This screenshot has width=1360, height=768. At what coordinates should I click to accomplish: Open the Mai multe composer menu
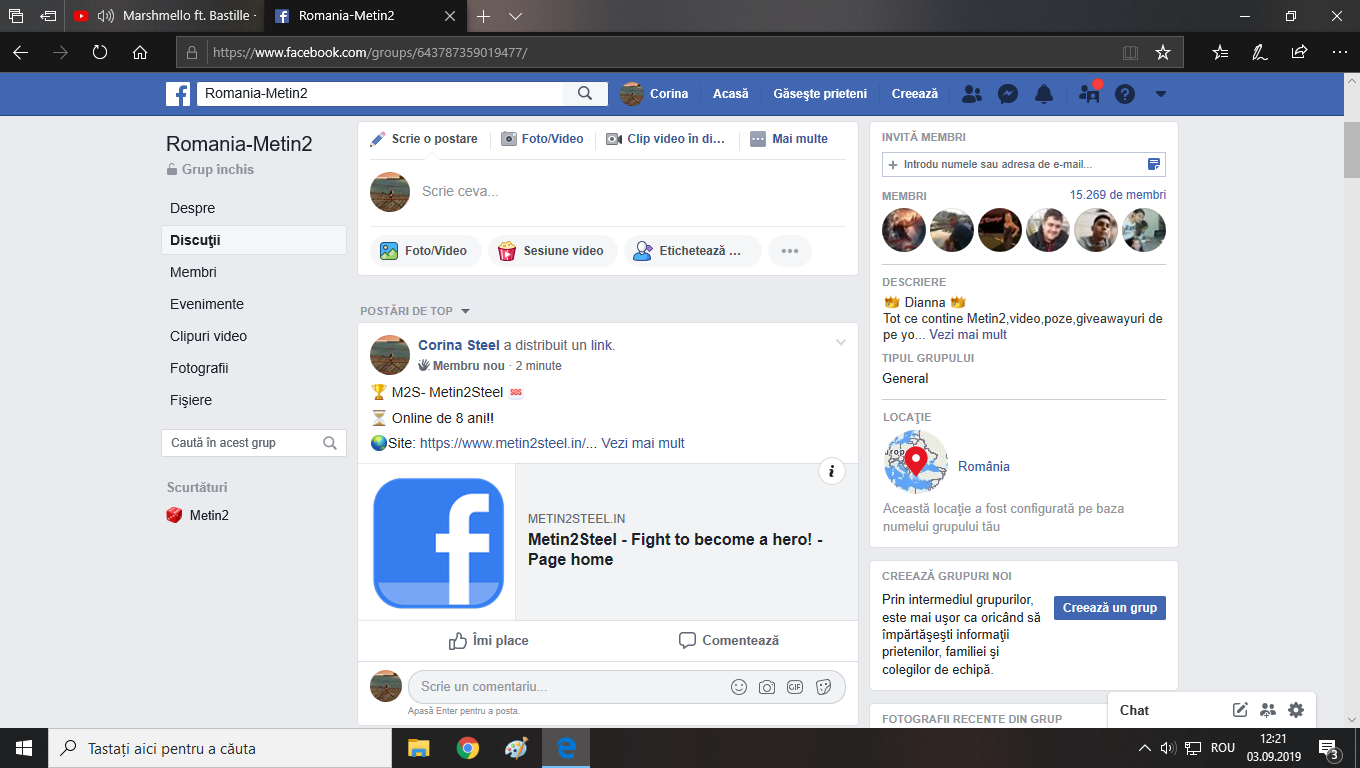click(x=789, y=139)
